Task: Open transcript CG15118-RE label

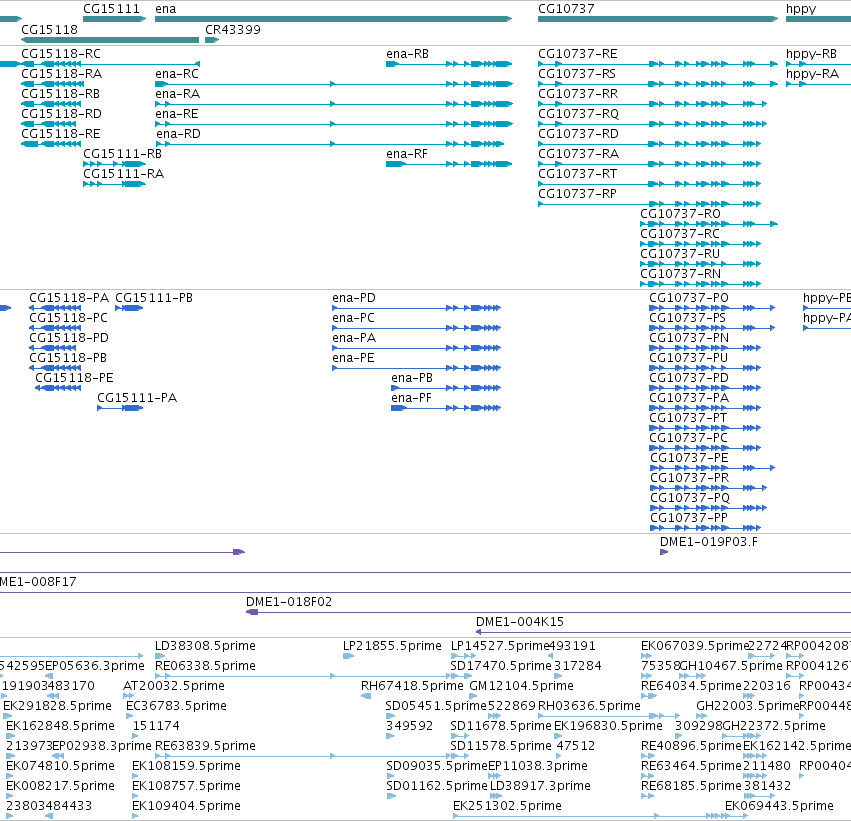Action: pos(61,134)
